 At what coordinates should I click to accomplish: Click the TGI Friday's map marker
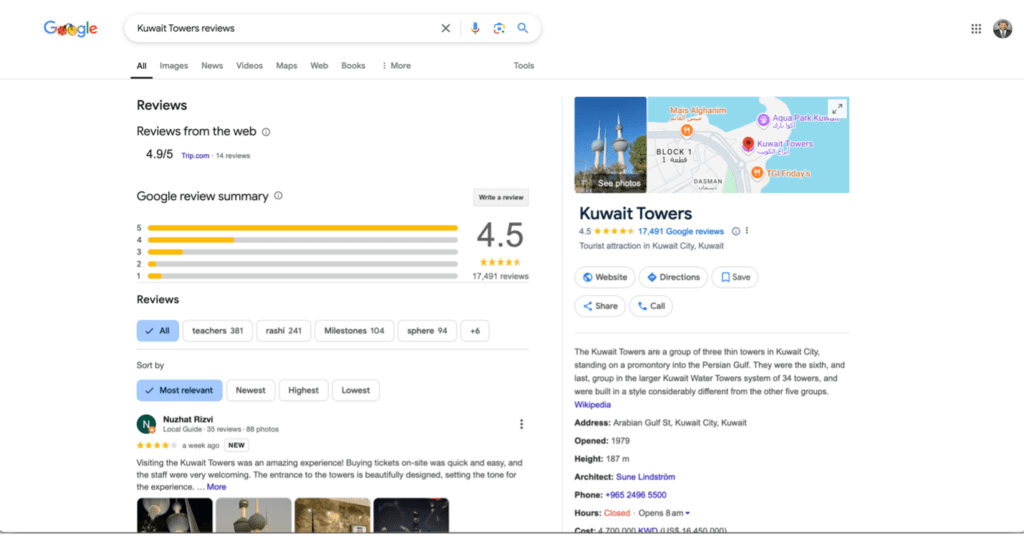coord(757,172)
